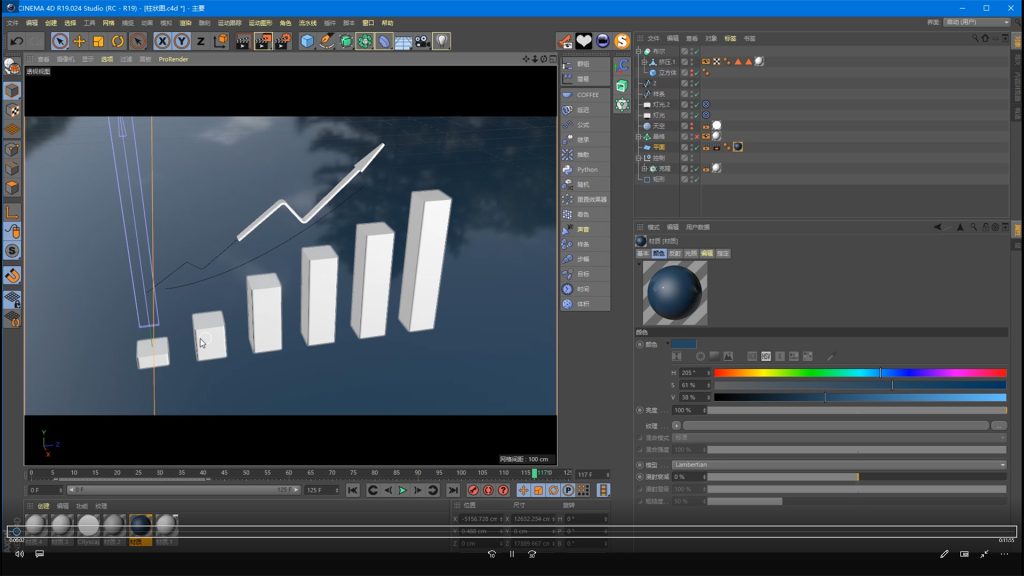Toggle the radio button beside 颜色 color
This screenshot has height=576, width=1024.
click(x=639, y=344)
